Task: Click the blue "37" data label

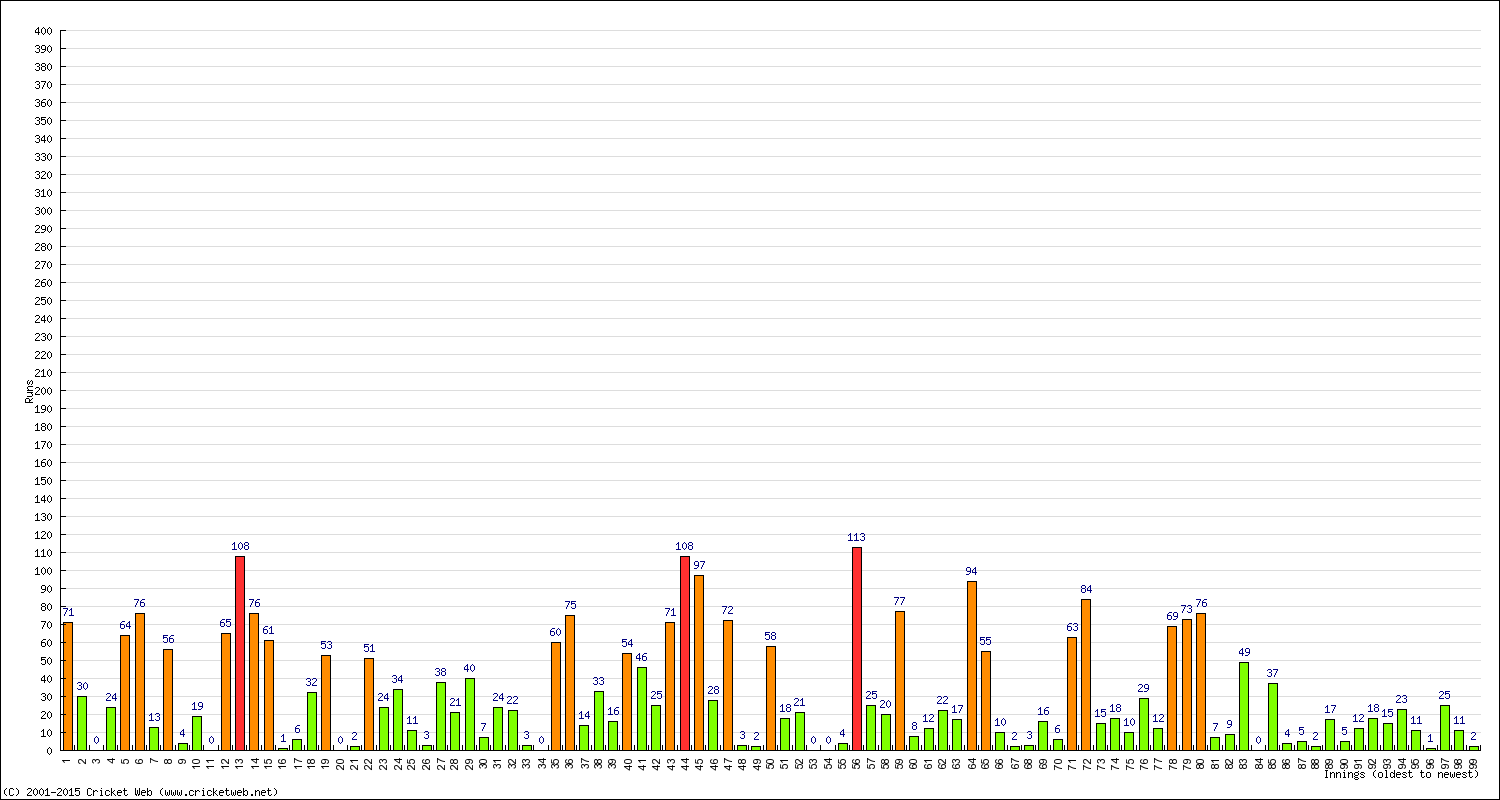Action: point(1273,674)
